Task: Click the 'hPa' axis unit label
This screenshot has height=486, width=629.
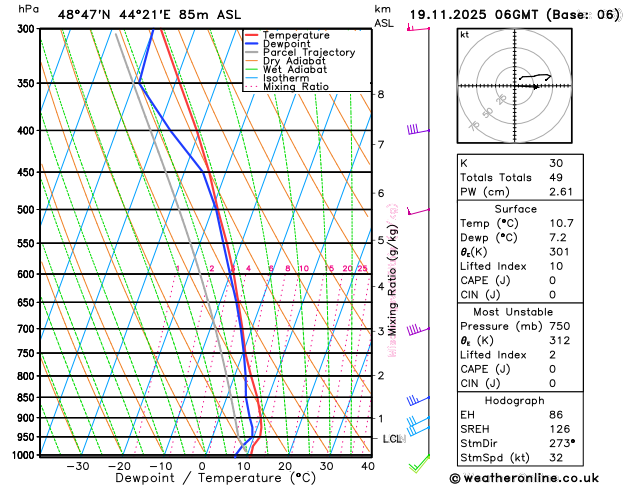Action: [28, 9]
